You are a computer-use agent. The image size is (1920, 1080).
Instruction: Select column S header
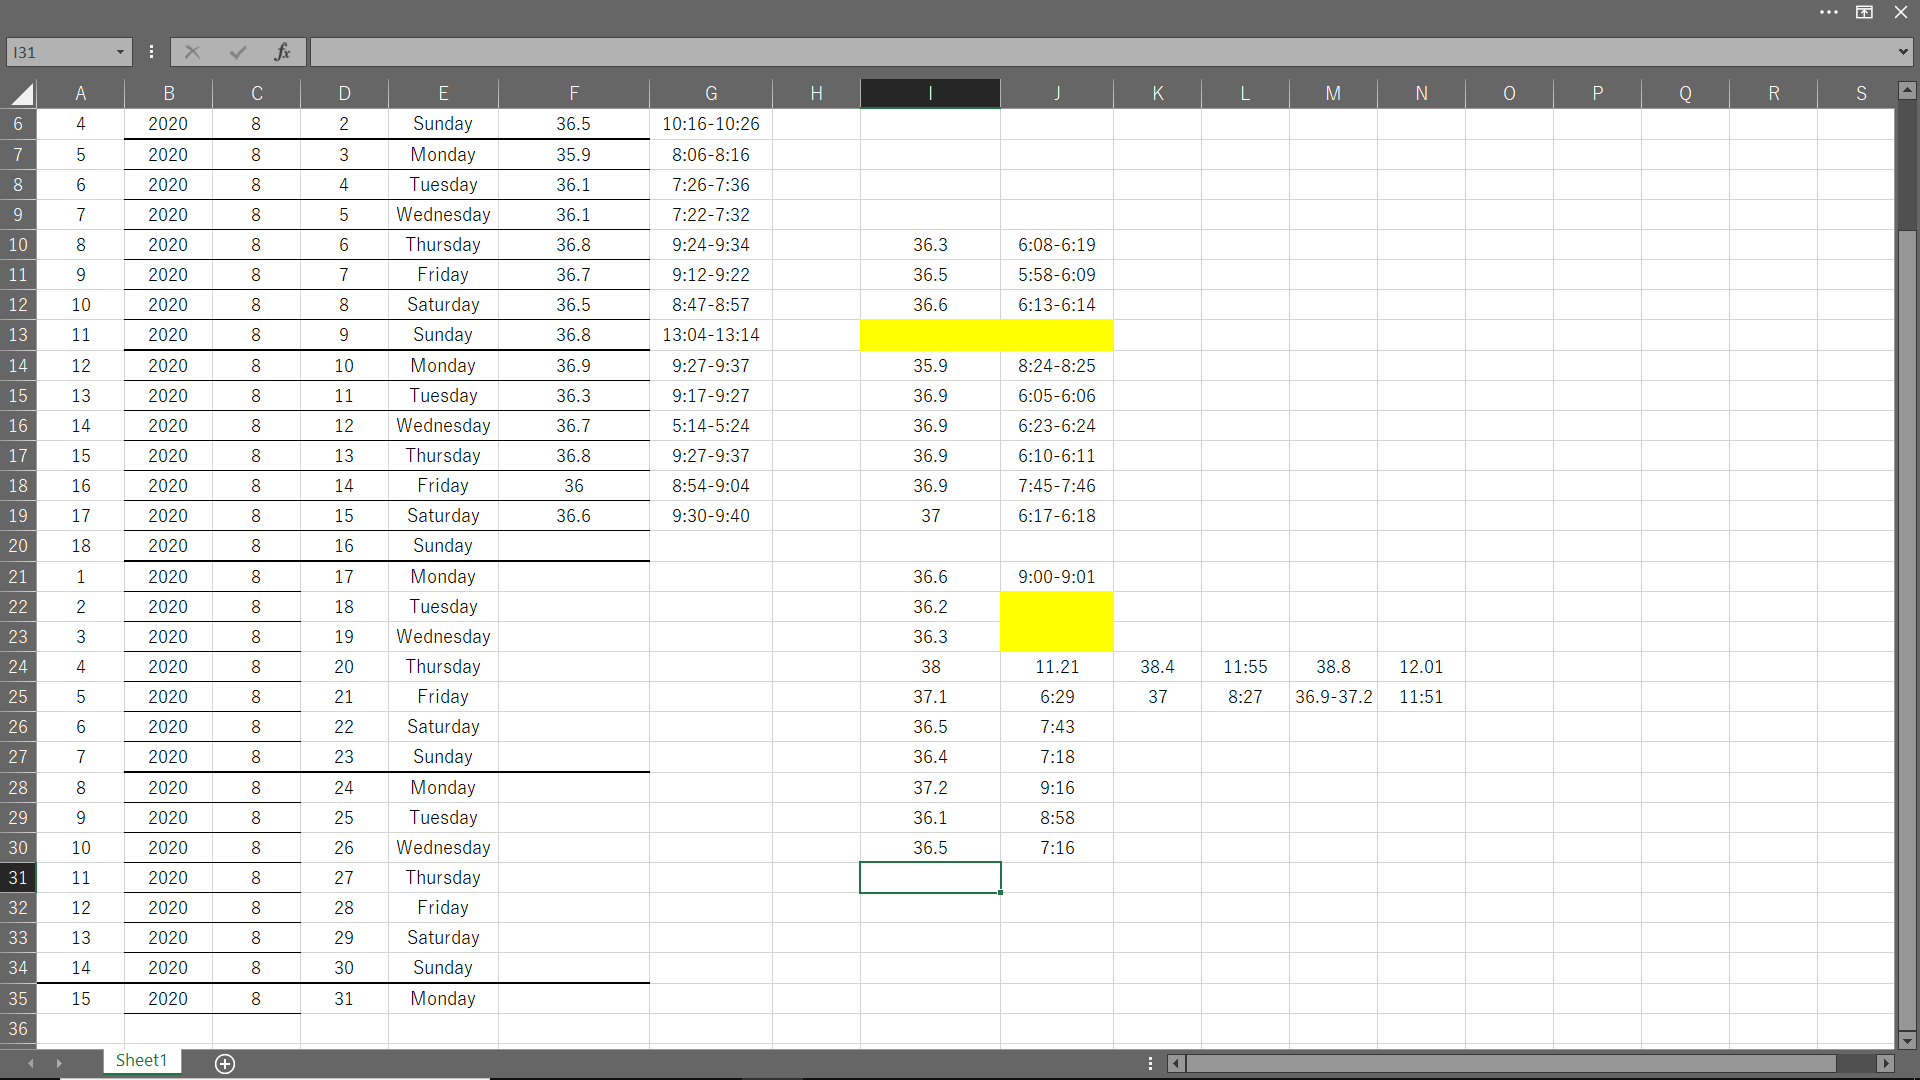(x=1861, y=93)
